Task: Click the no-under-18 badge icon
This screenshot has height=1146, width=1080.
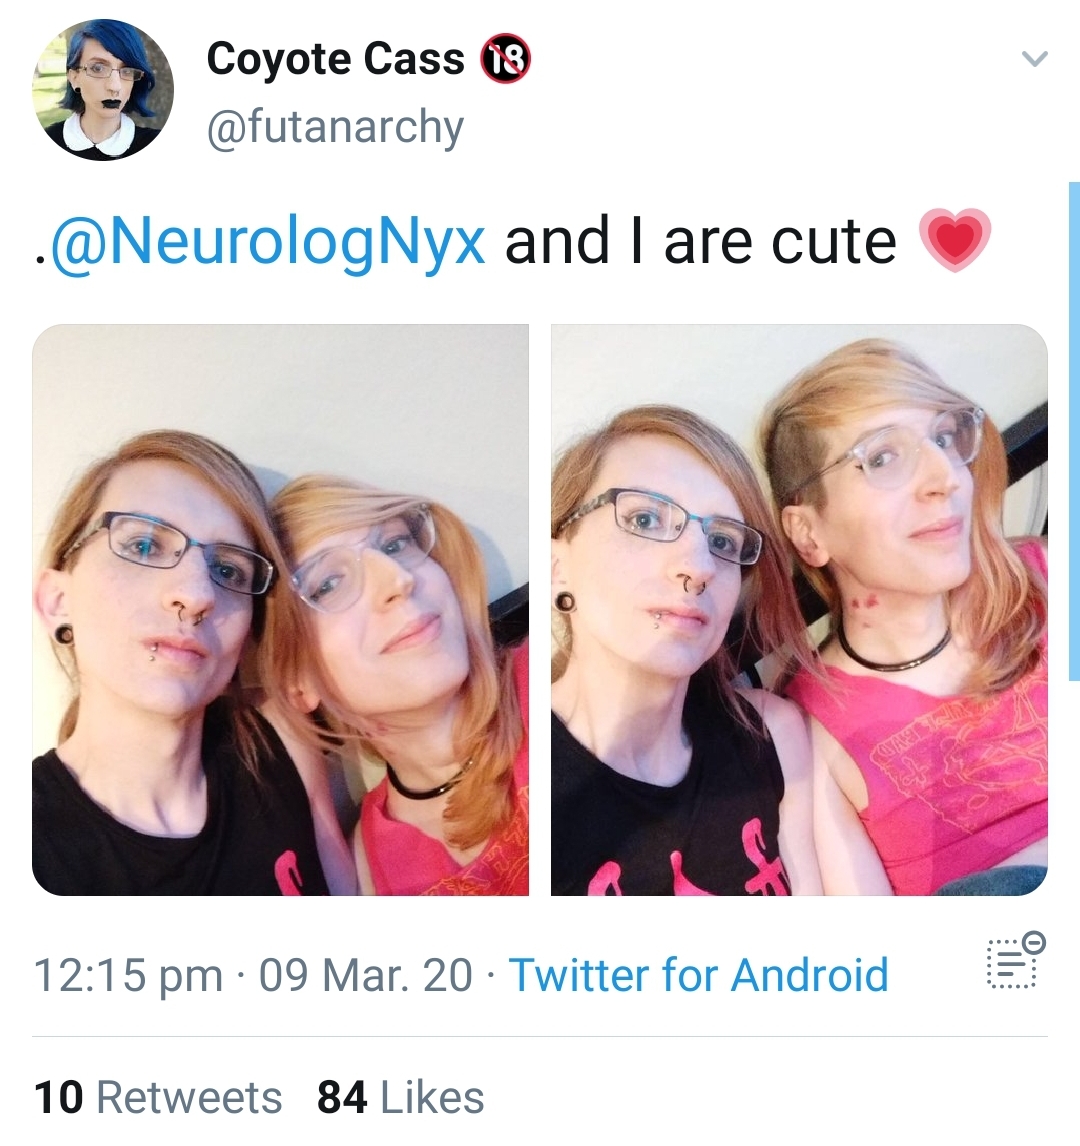Action: pos(505,58)
